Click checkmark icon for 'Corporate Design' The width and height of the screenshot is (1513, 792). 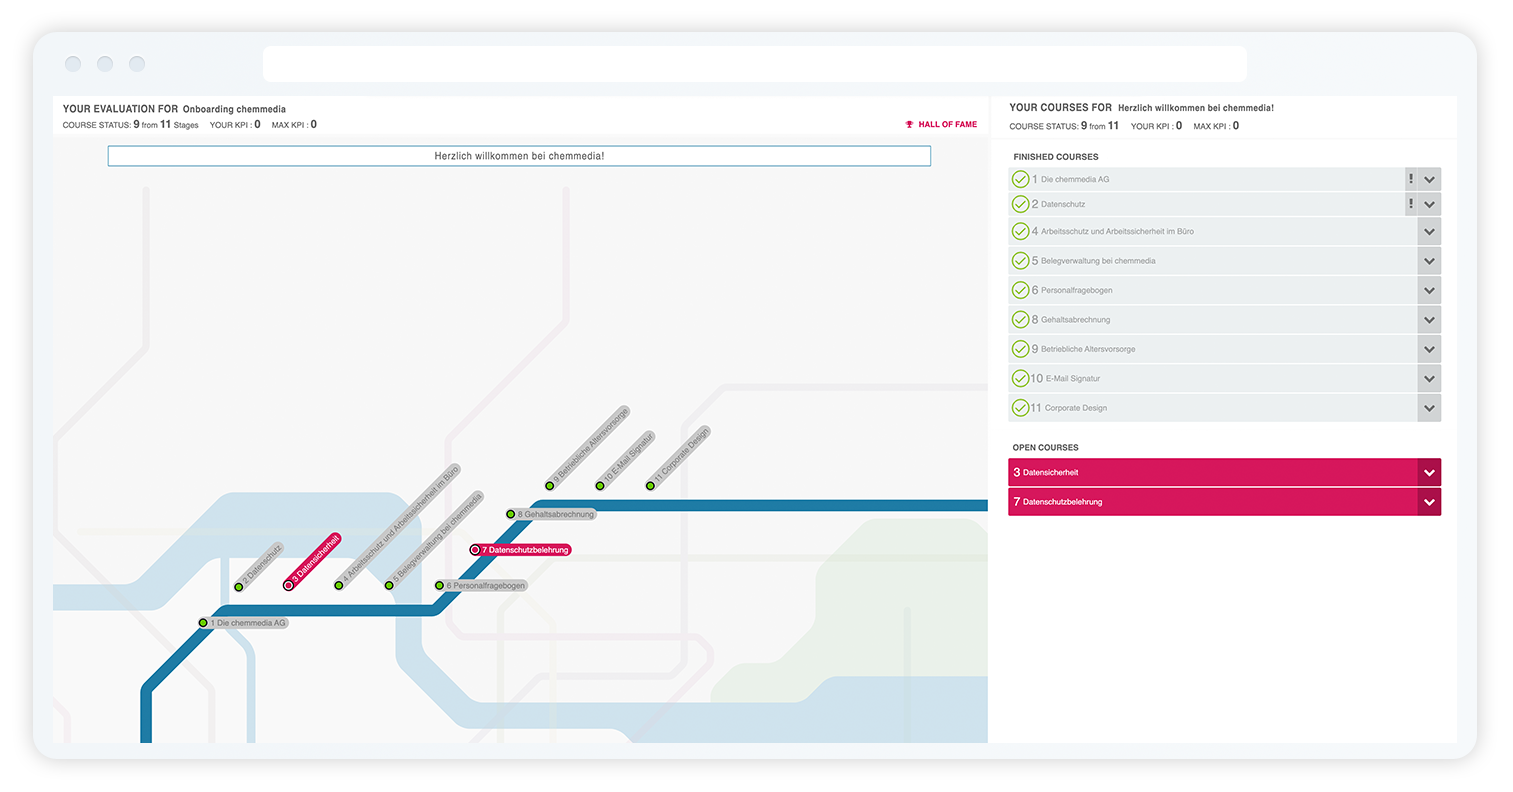pyautogui.click(x=1020, y=408)
